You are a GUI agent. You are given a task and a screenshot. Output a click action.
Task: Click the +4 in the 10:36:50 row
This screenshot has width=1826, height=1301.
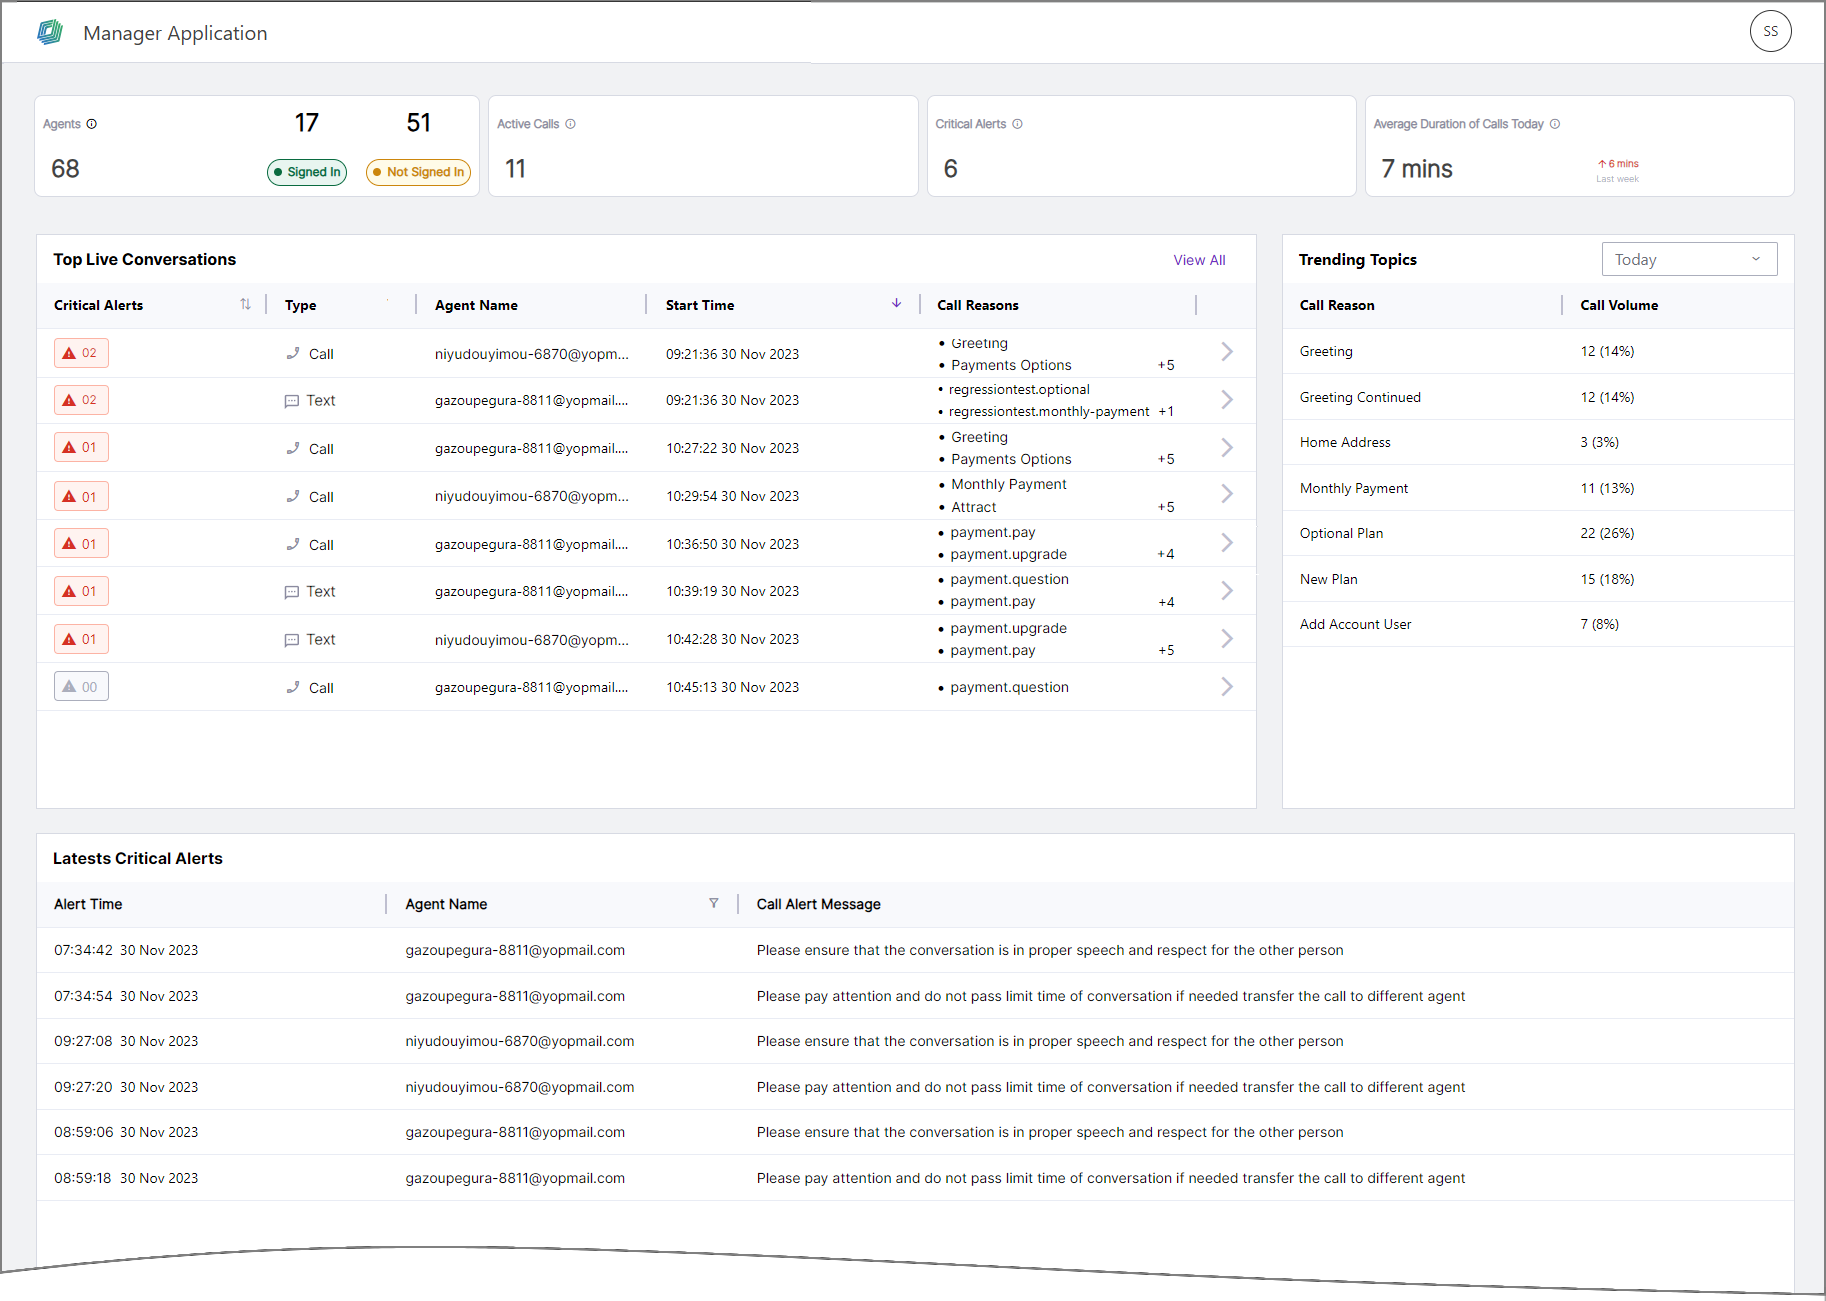1166,554
